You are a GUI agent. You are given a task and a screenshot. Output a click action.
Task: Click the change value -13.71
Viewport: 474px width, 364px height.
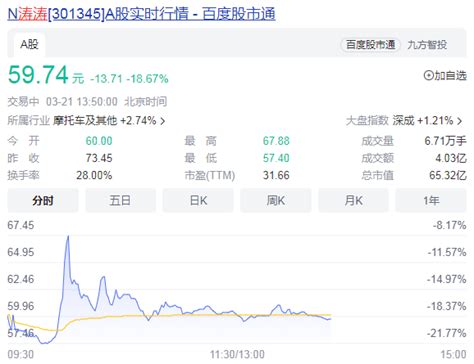[107, 79]
